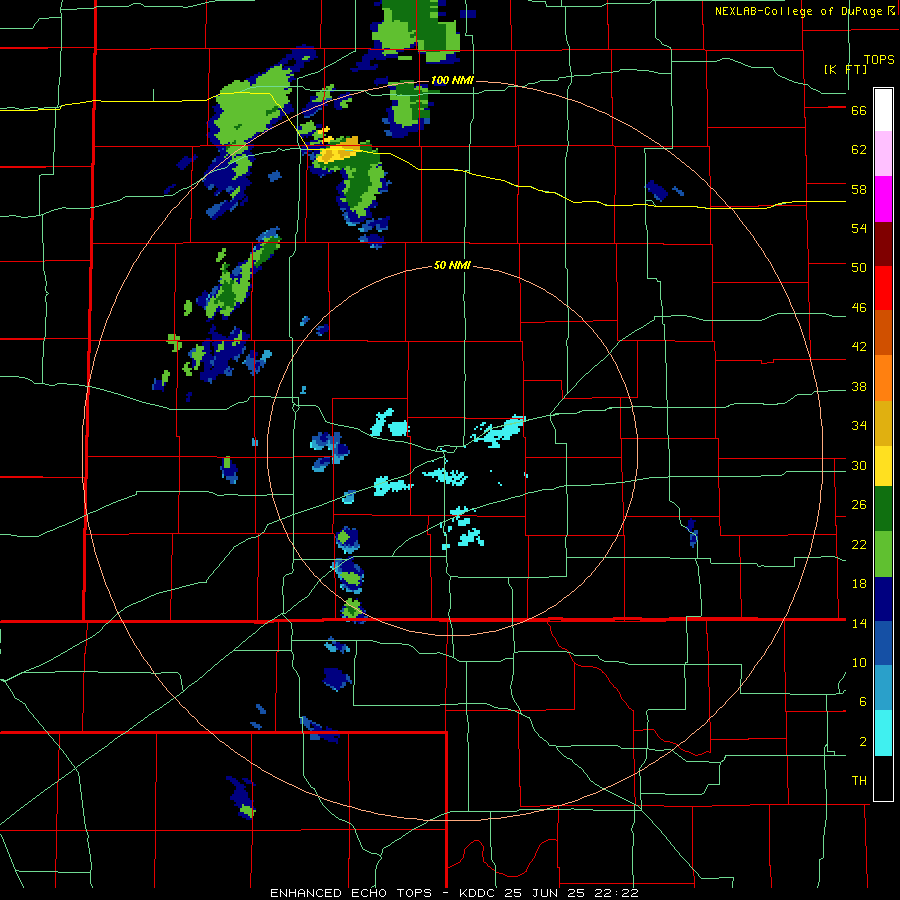The height and width of the screenshot is (900, 900).
Task: Click the 54 legend value
Action: 859,228
